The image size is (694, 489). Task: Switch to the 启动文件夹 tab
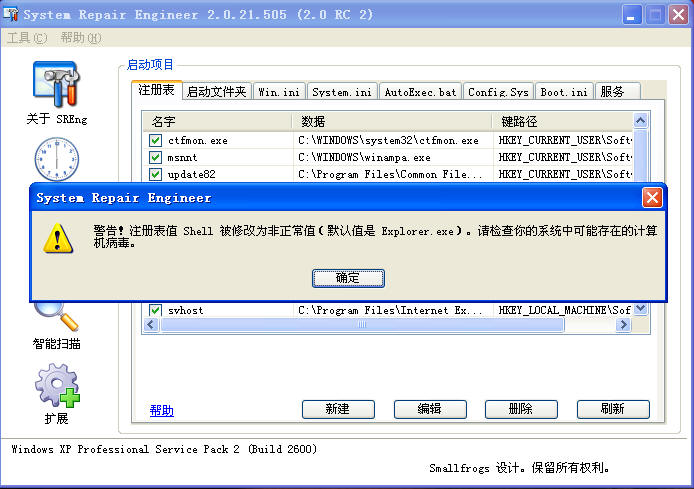tap(216, 92)
